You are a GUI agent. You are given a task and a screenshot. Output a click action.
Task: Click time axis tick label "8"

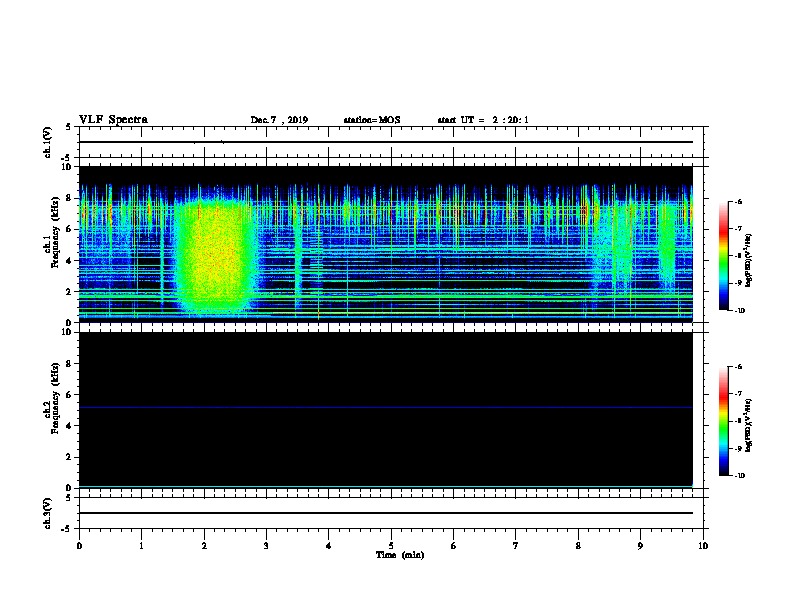click(578, 546)
